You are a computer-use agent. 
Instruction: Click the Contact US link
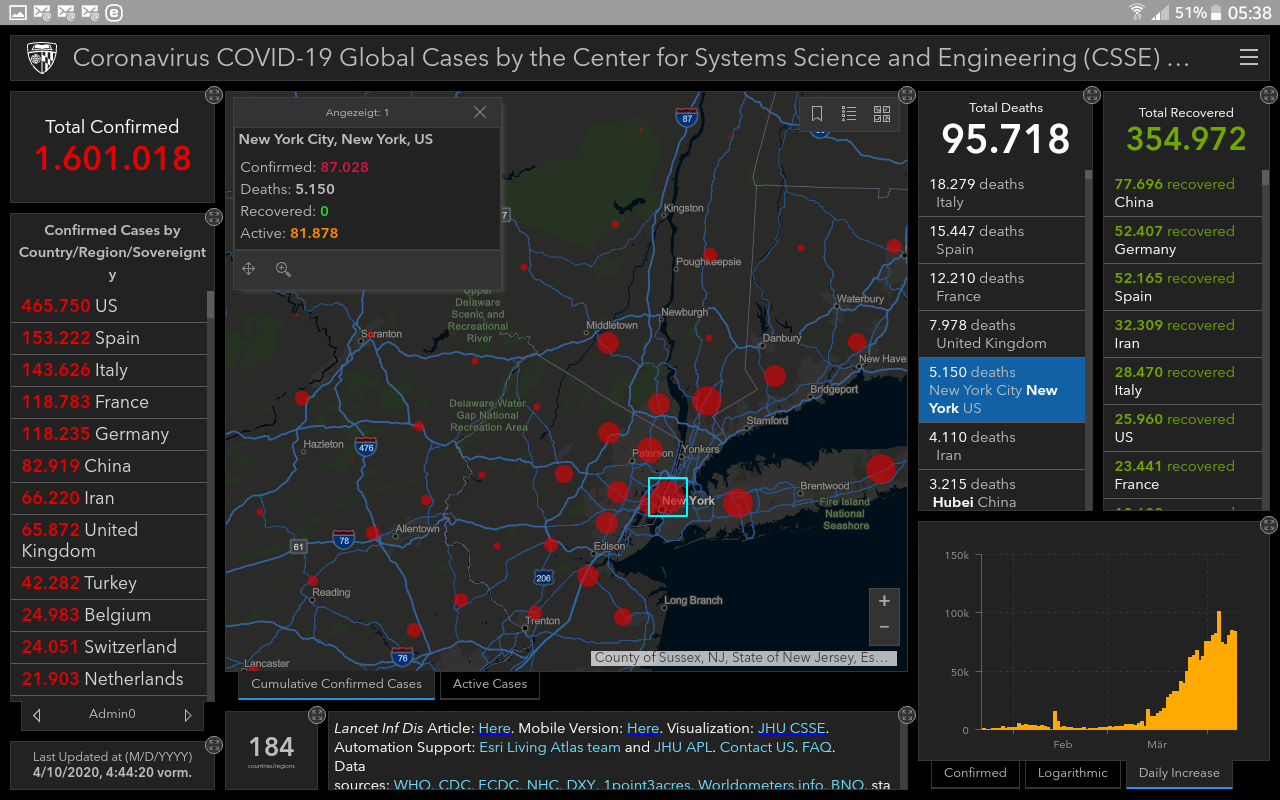click(x=757, y=747)
